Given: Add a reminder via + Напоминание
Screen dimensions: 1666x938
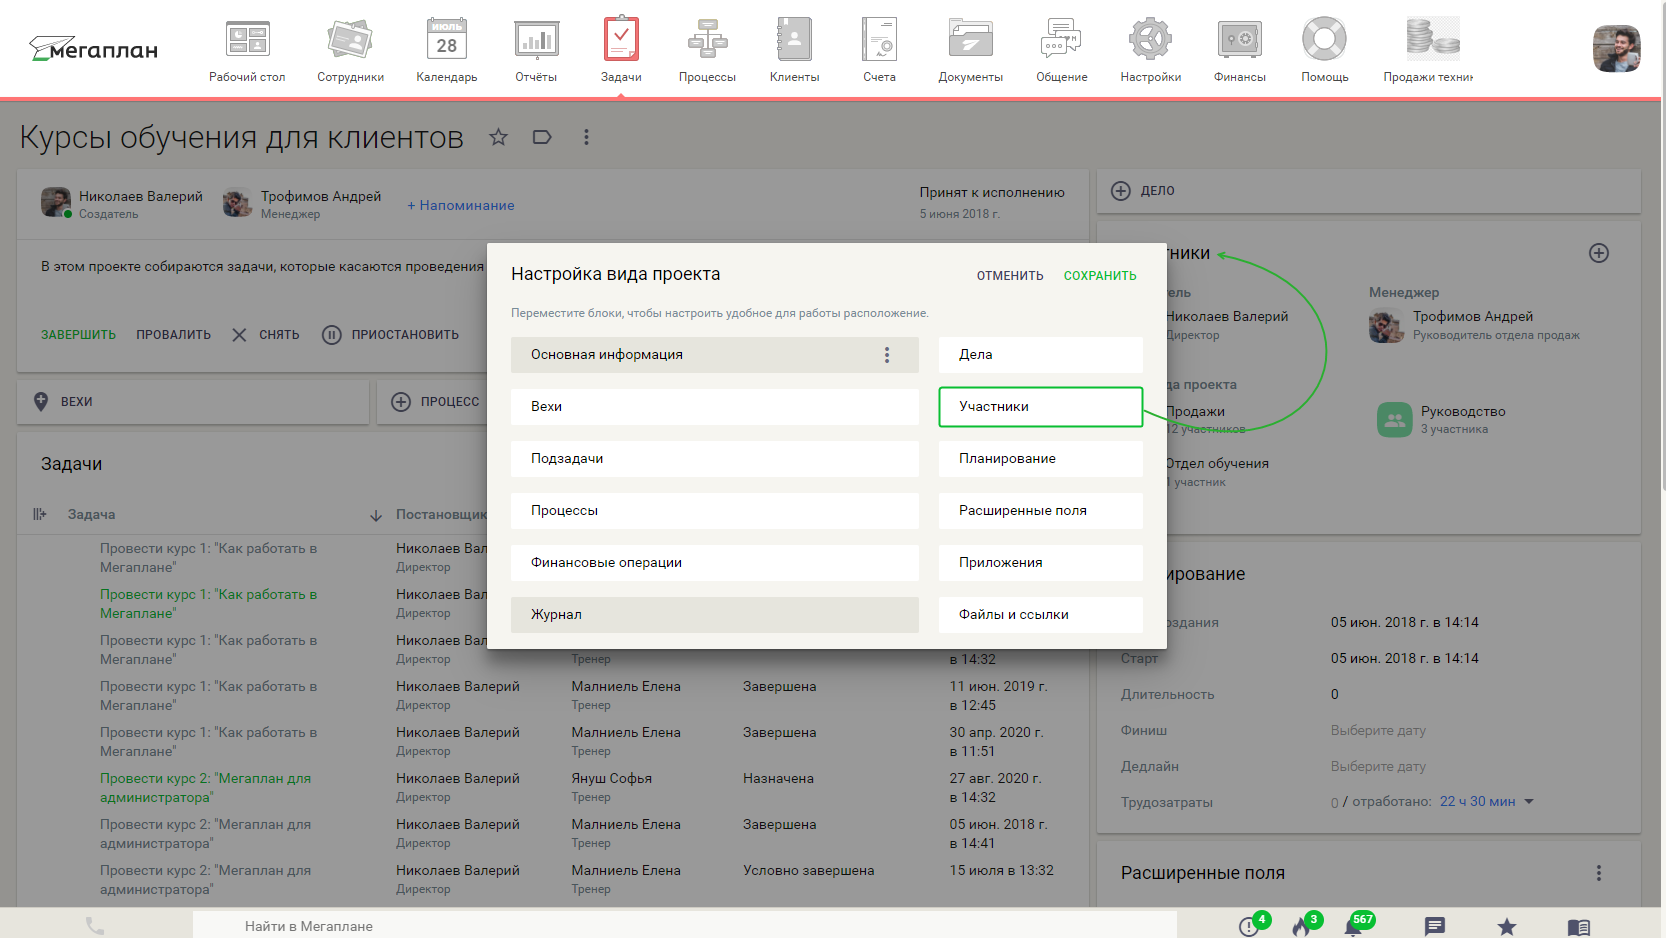Looking at the screenshot, I should click(461, 205).
